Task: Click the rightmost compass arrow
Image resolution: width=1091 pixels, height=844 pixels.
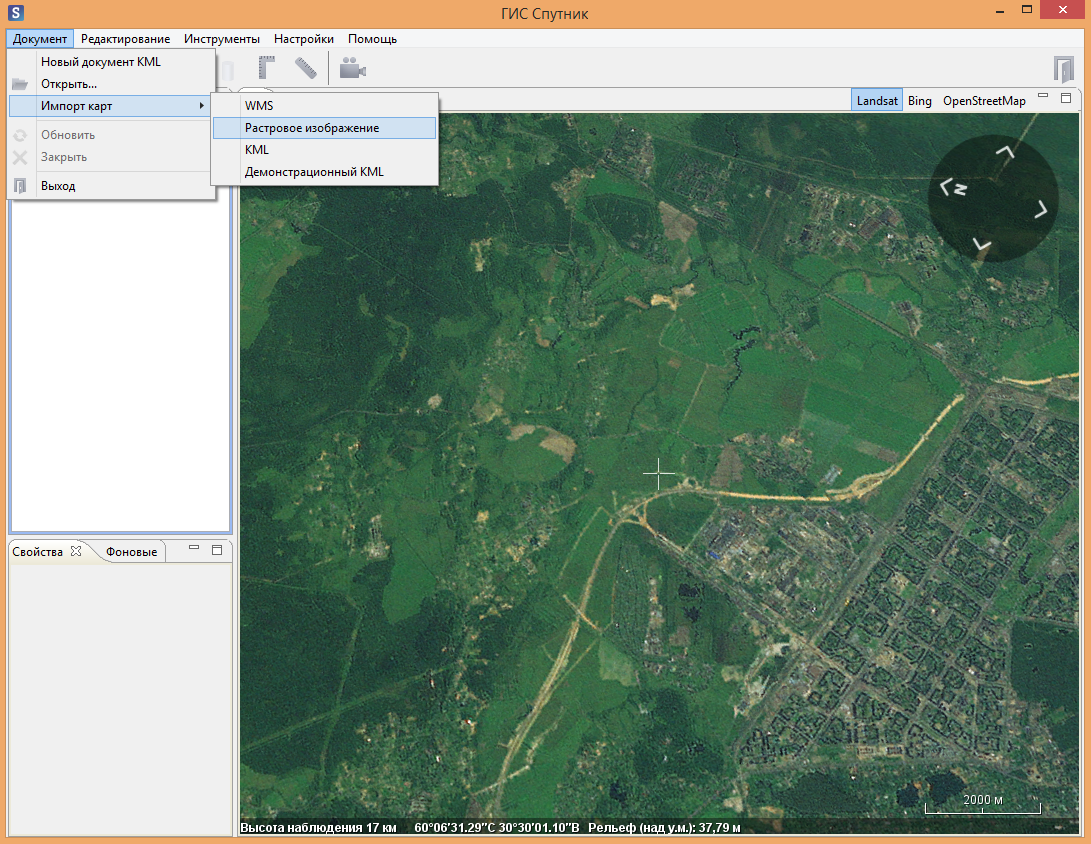Action: pos(1040,209)
